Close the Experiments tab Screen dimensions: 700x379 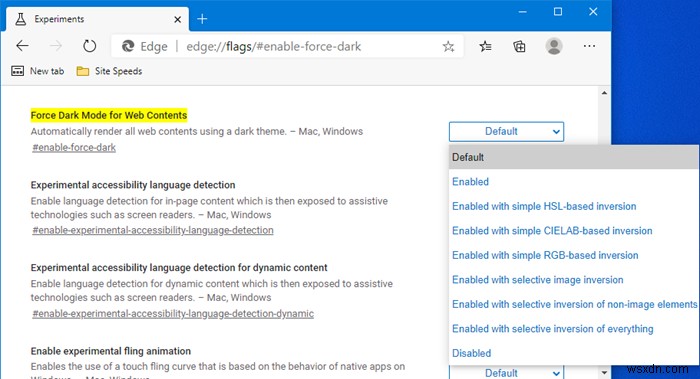point(178,19)
